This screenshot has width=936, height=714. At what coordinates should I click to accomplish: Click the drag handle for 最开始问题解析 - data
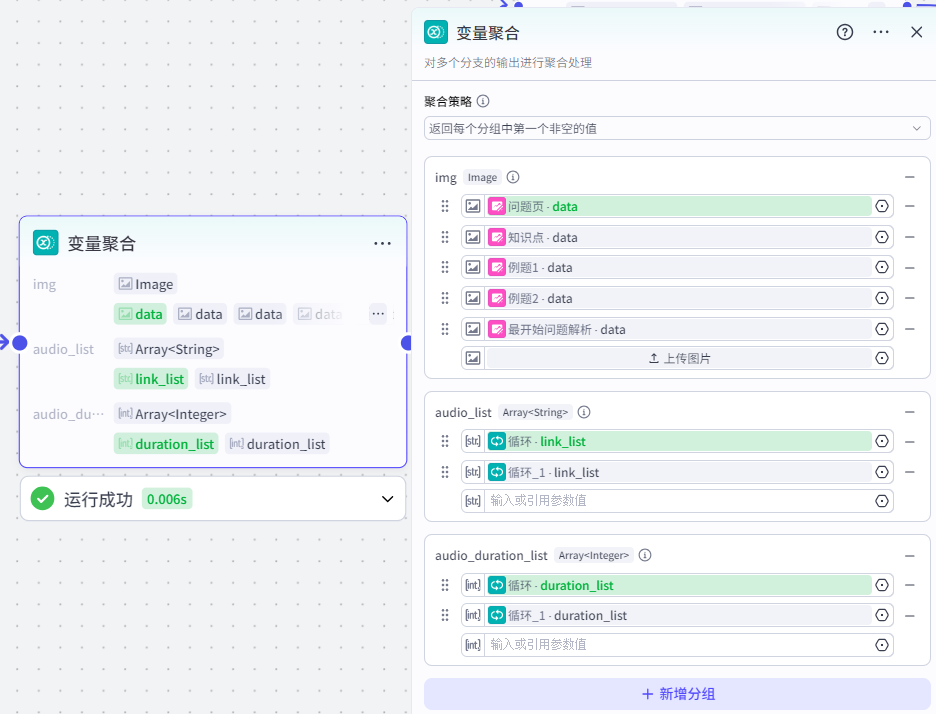pyautogui.click(x=445, y=329)
